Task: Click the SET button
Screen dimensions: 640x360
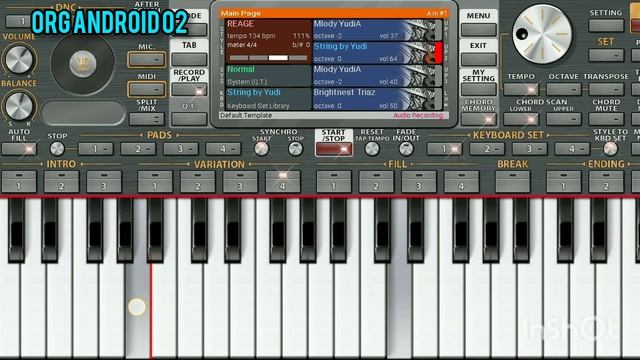Action: point(606,55)
